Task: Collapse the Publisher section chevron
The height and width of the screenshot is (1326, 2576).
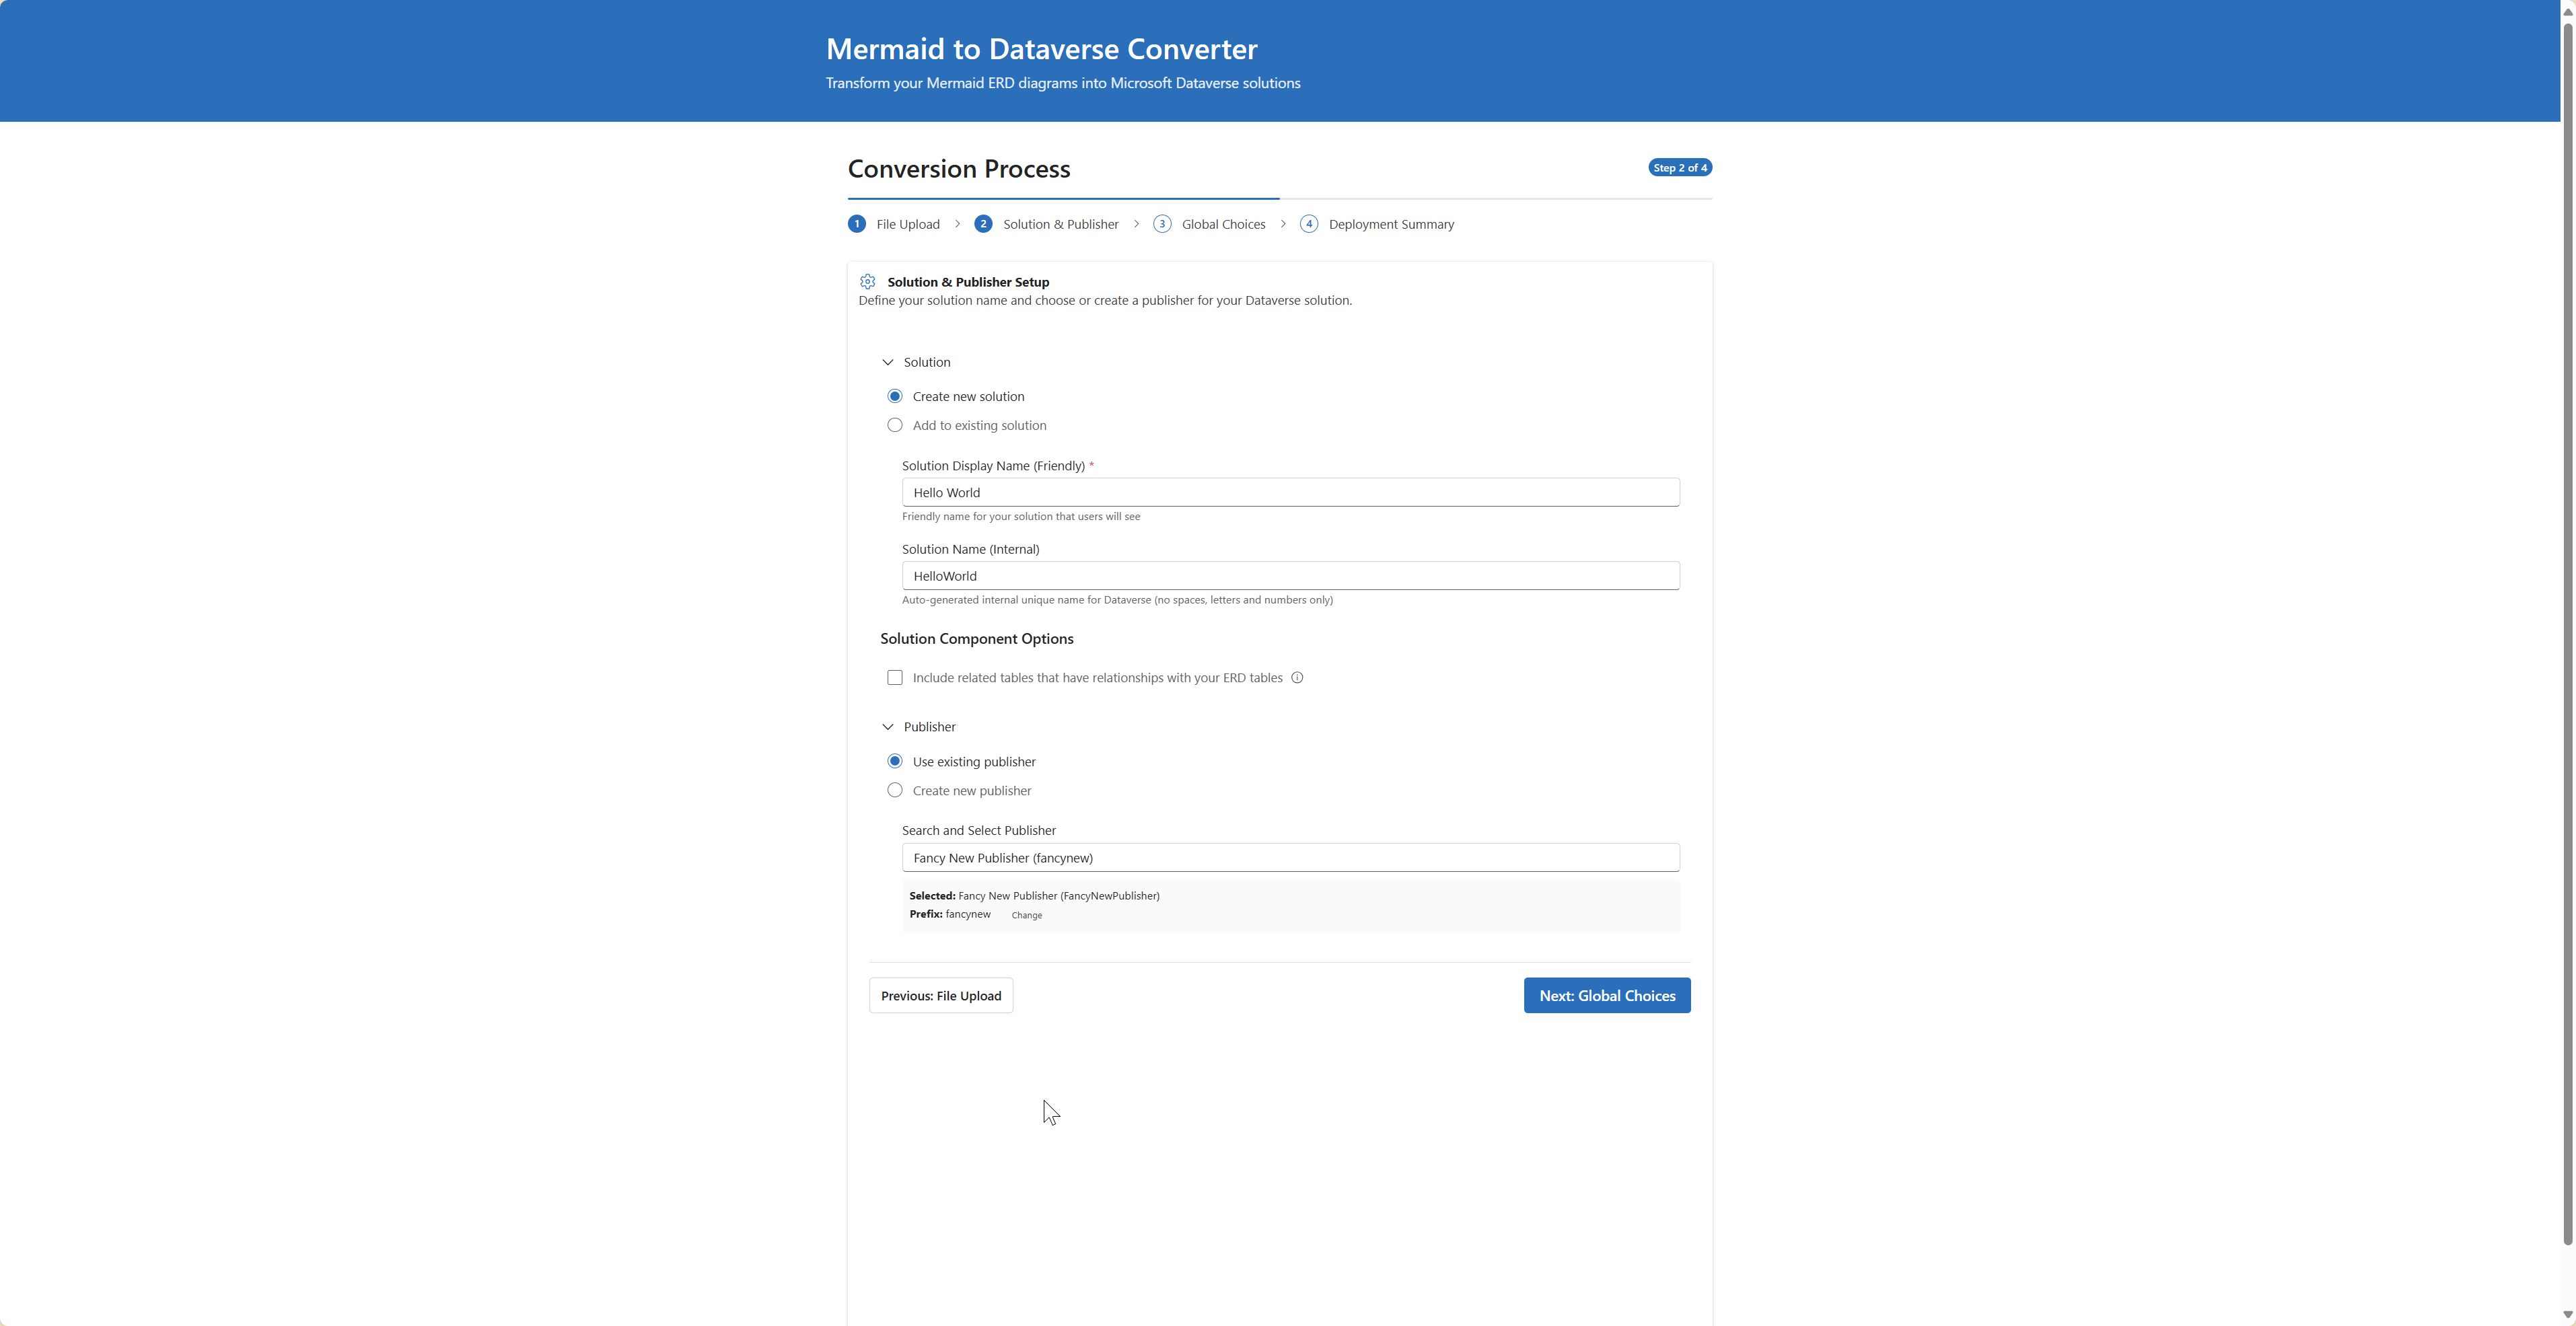Action: (887, 727)
